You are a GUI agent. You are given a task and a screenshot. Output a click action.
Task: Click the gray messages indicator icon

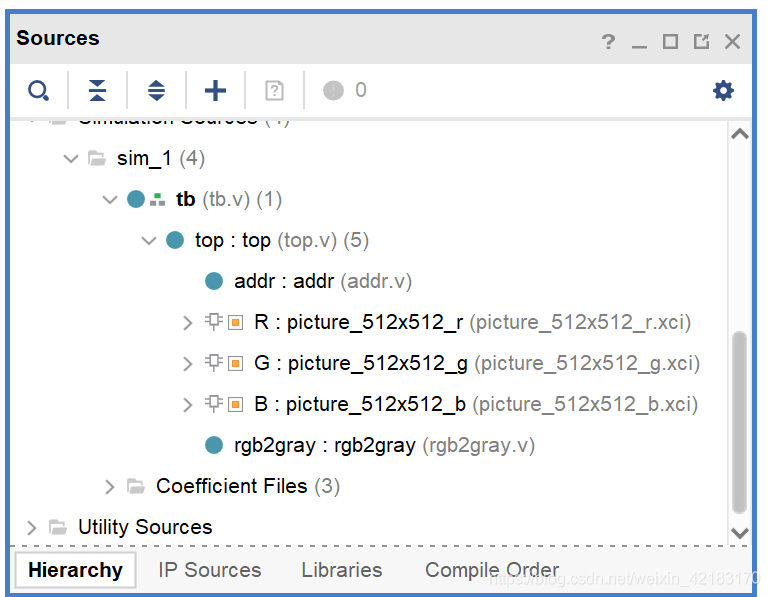click(x=333, y=90)
